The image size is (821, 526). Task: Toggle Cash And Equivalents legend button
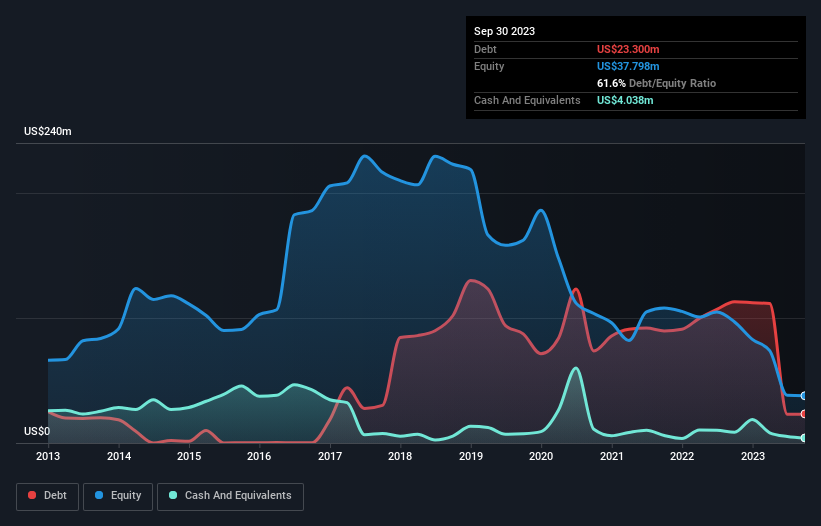coord(230,496)
